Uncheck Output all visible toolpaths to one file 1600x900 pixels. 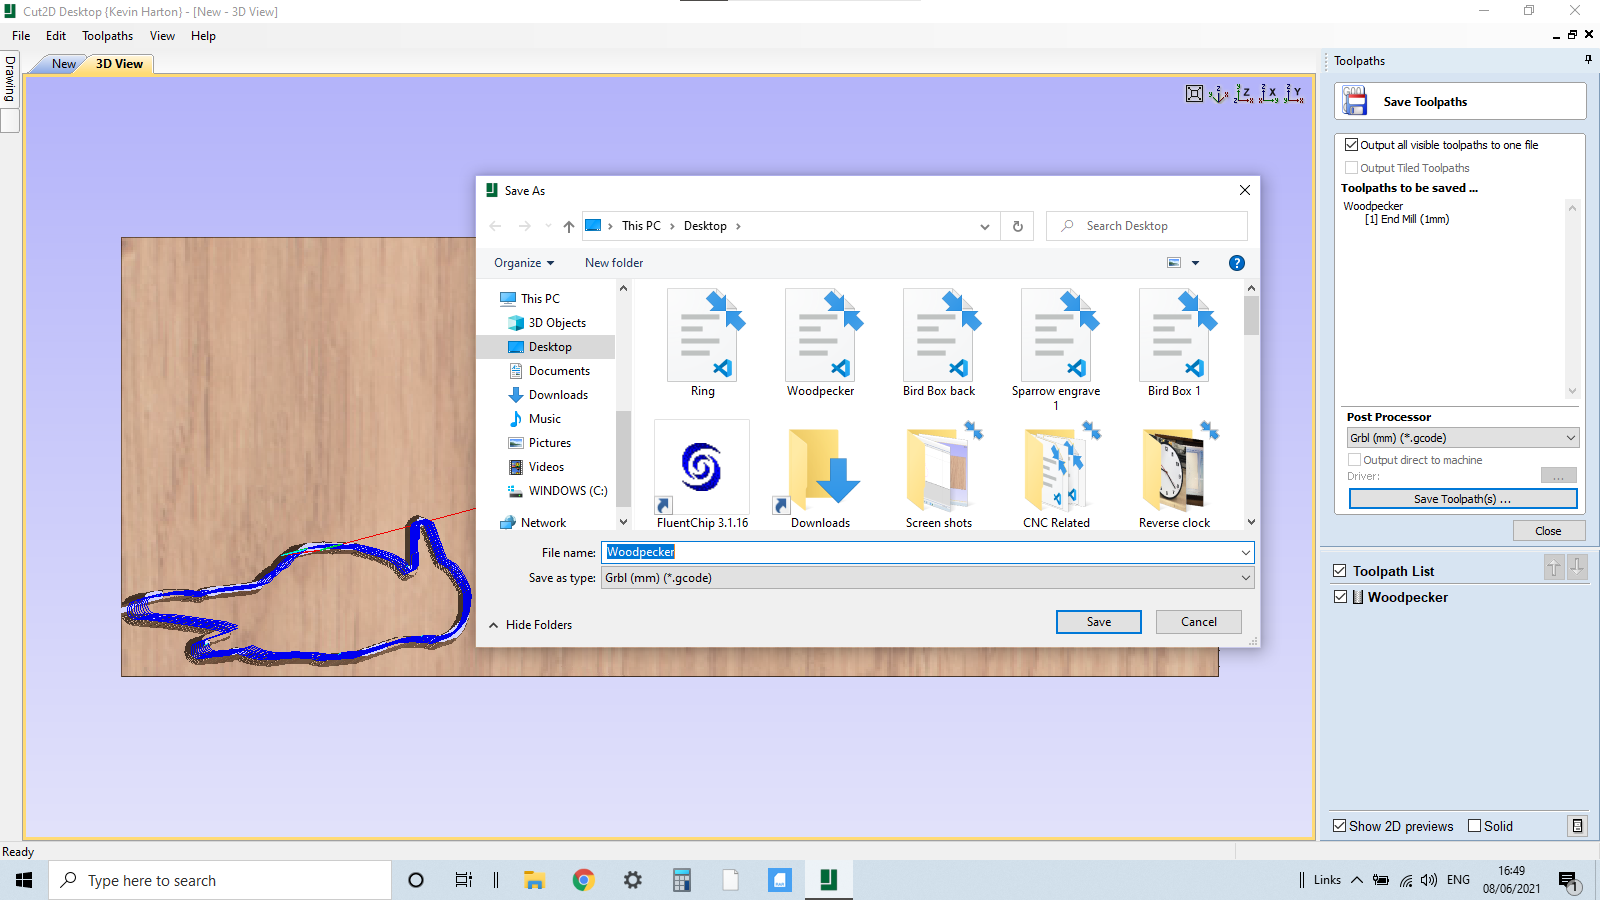coord(1352,144)
